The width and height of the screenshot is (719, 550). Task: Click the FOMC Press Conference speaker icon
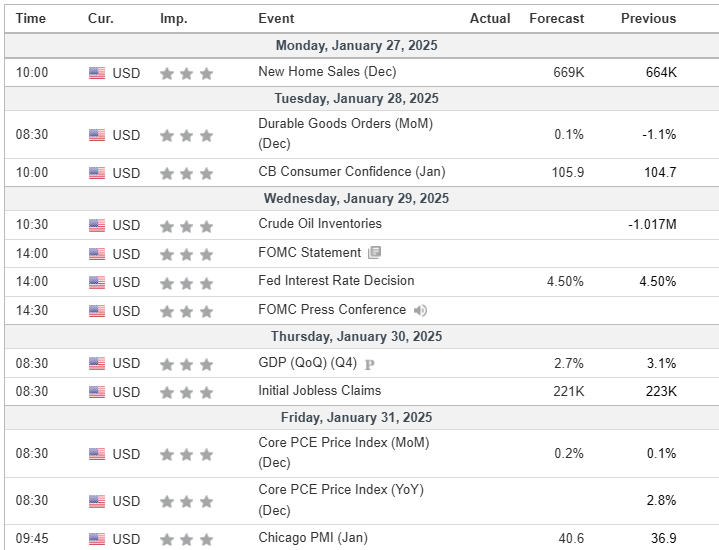pyautogui.click(x=421, y=310)
